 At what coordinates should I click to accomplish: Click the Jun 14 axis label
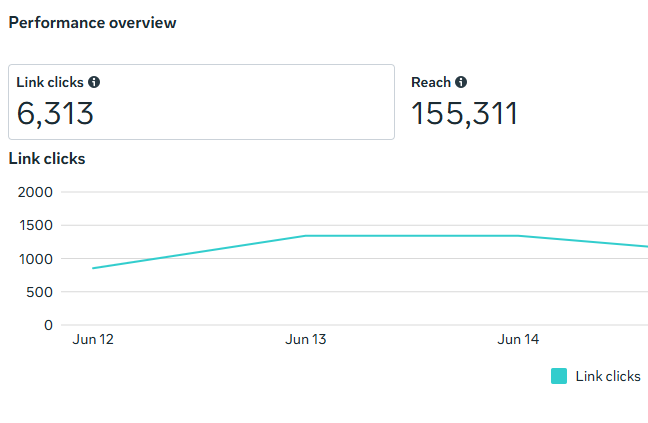(518, 340)
